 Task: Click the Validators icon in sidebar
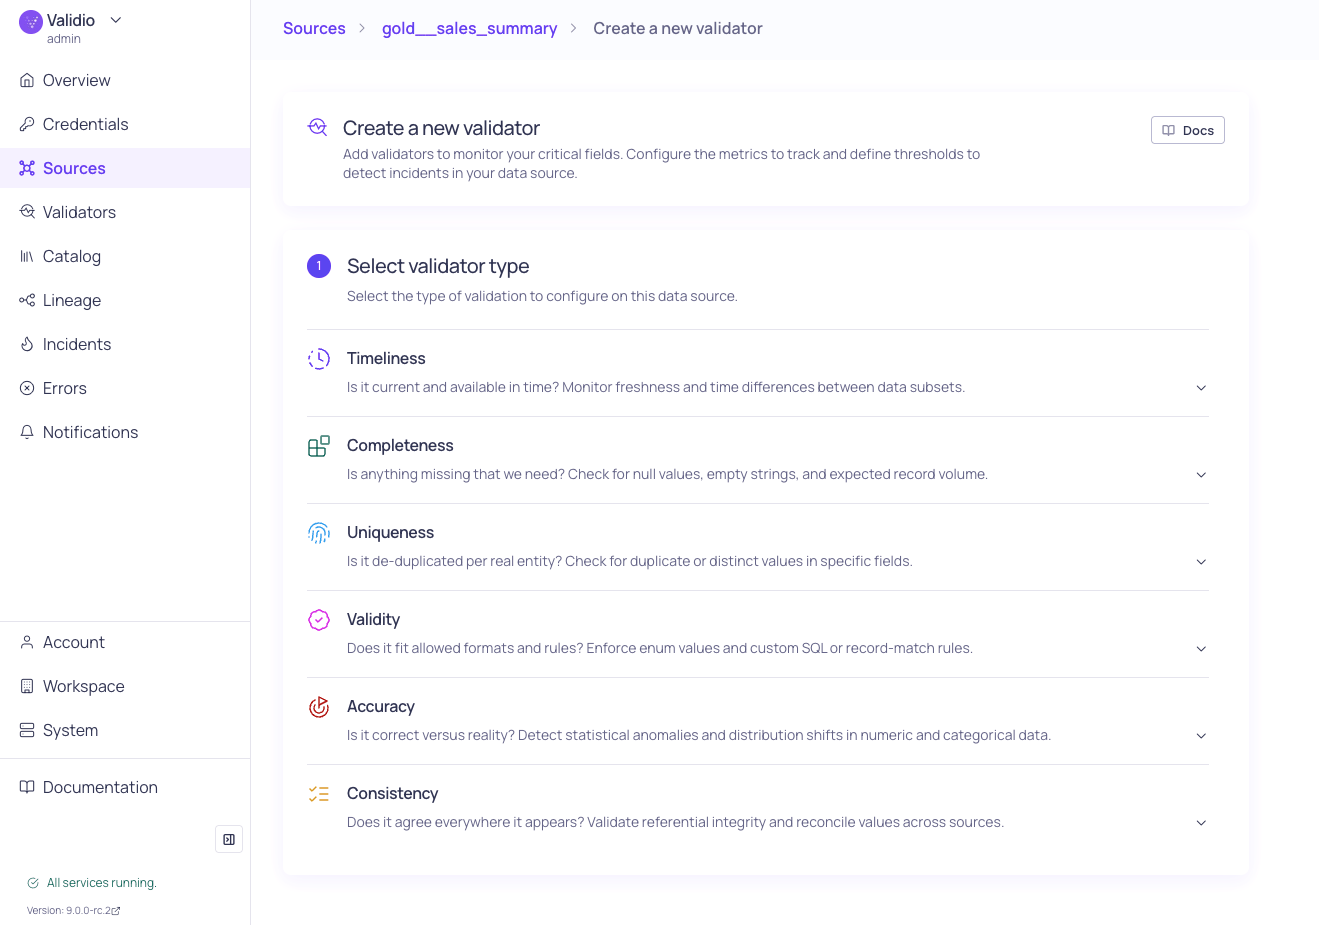[27, 212]
